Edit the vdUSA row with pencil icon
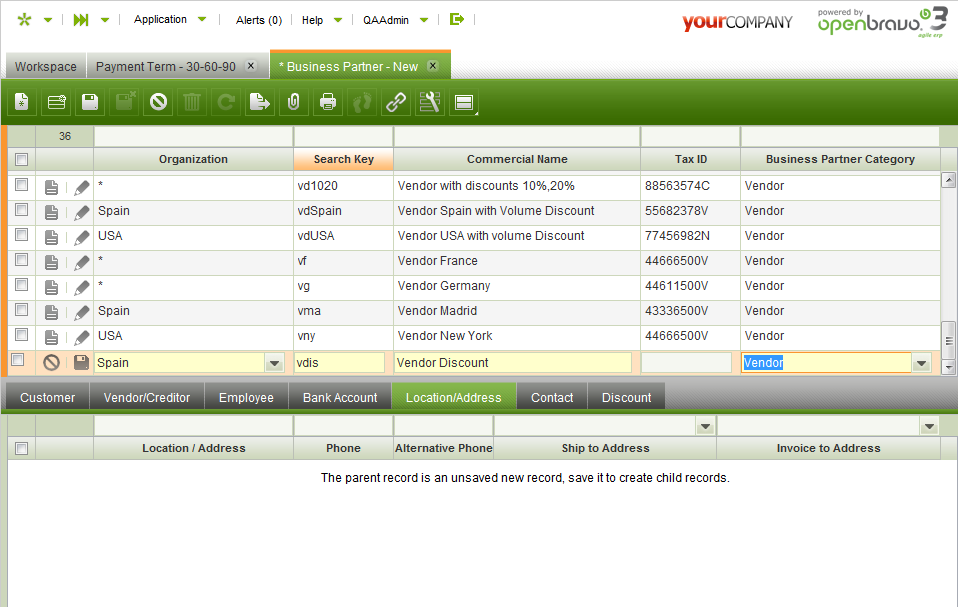This screenshot has height=607, width=958. tap(81, 238)
